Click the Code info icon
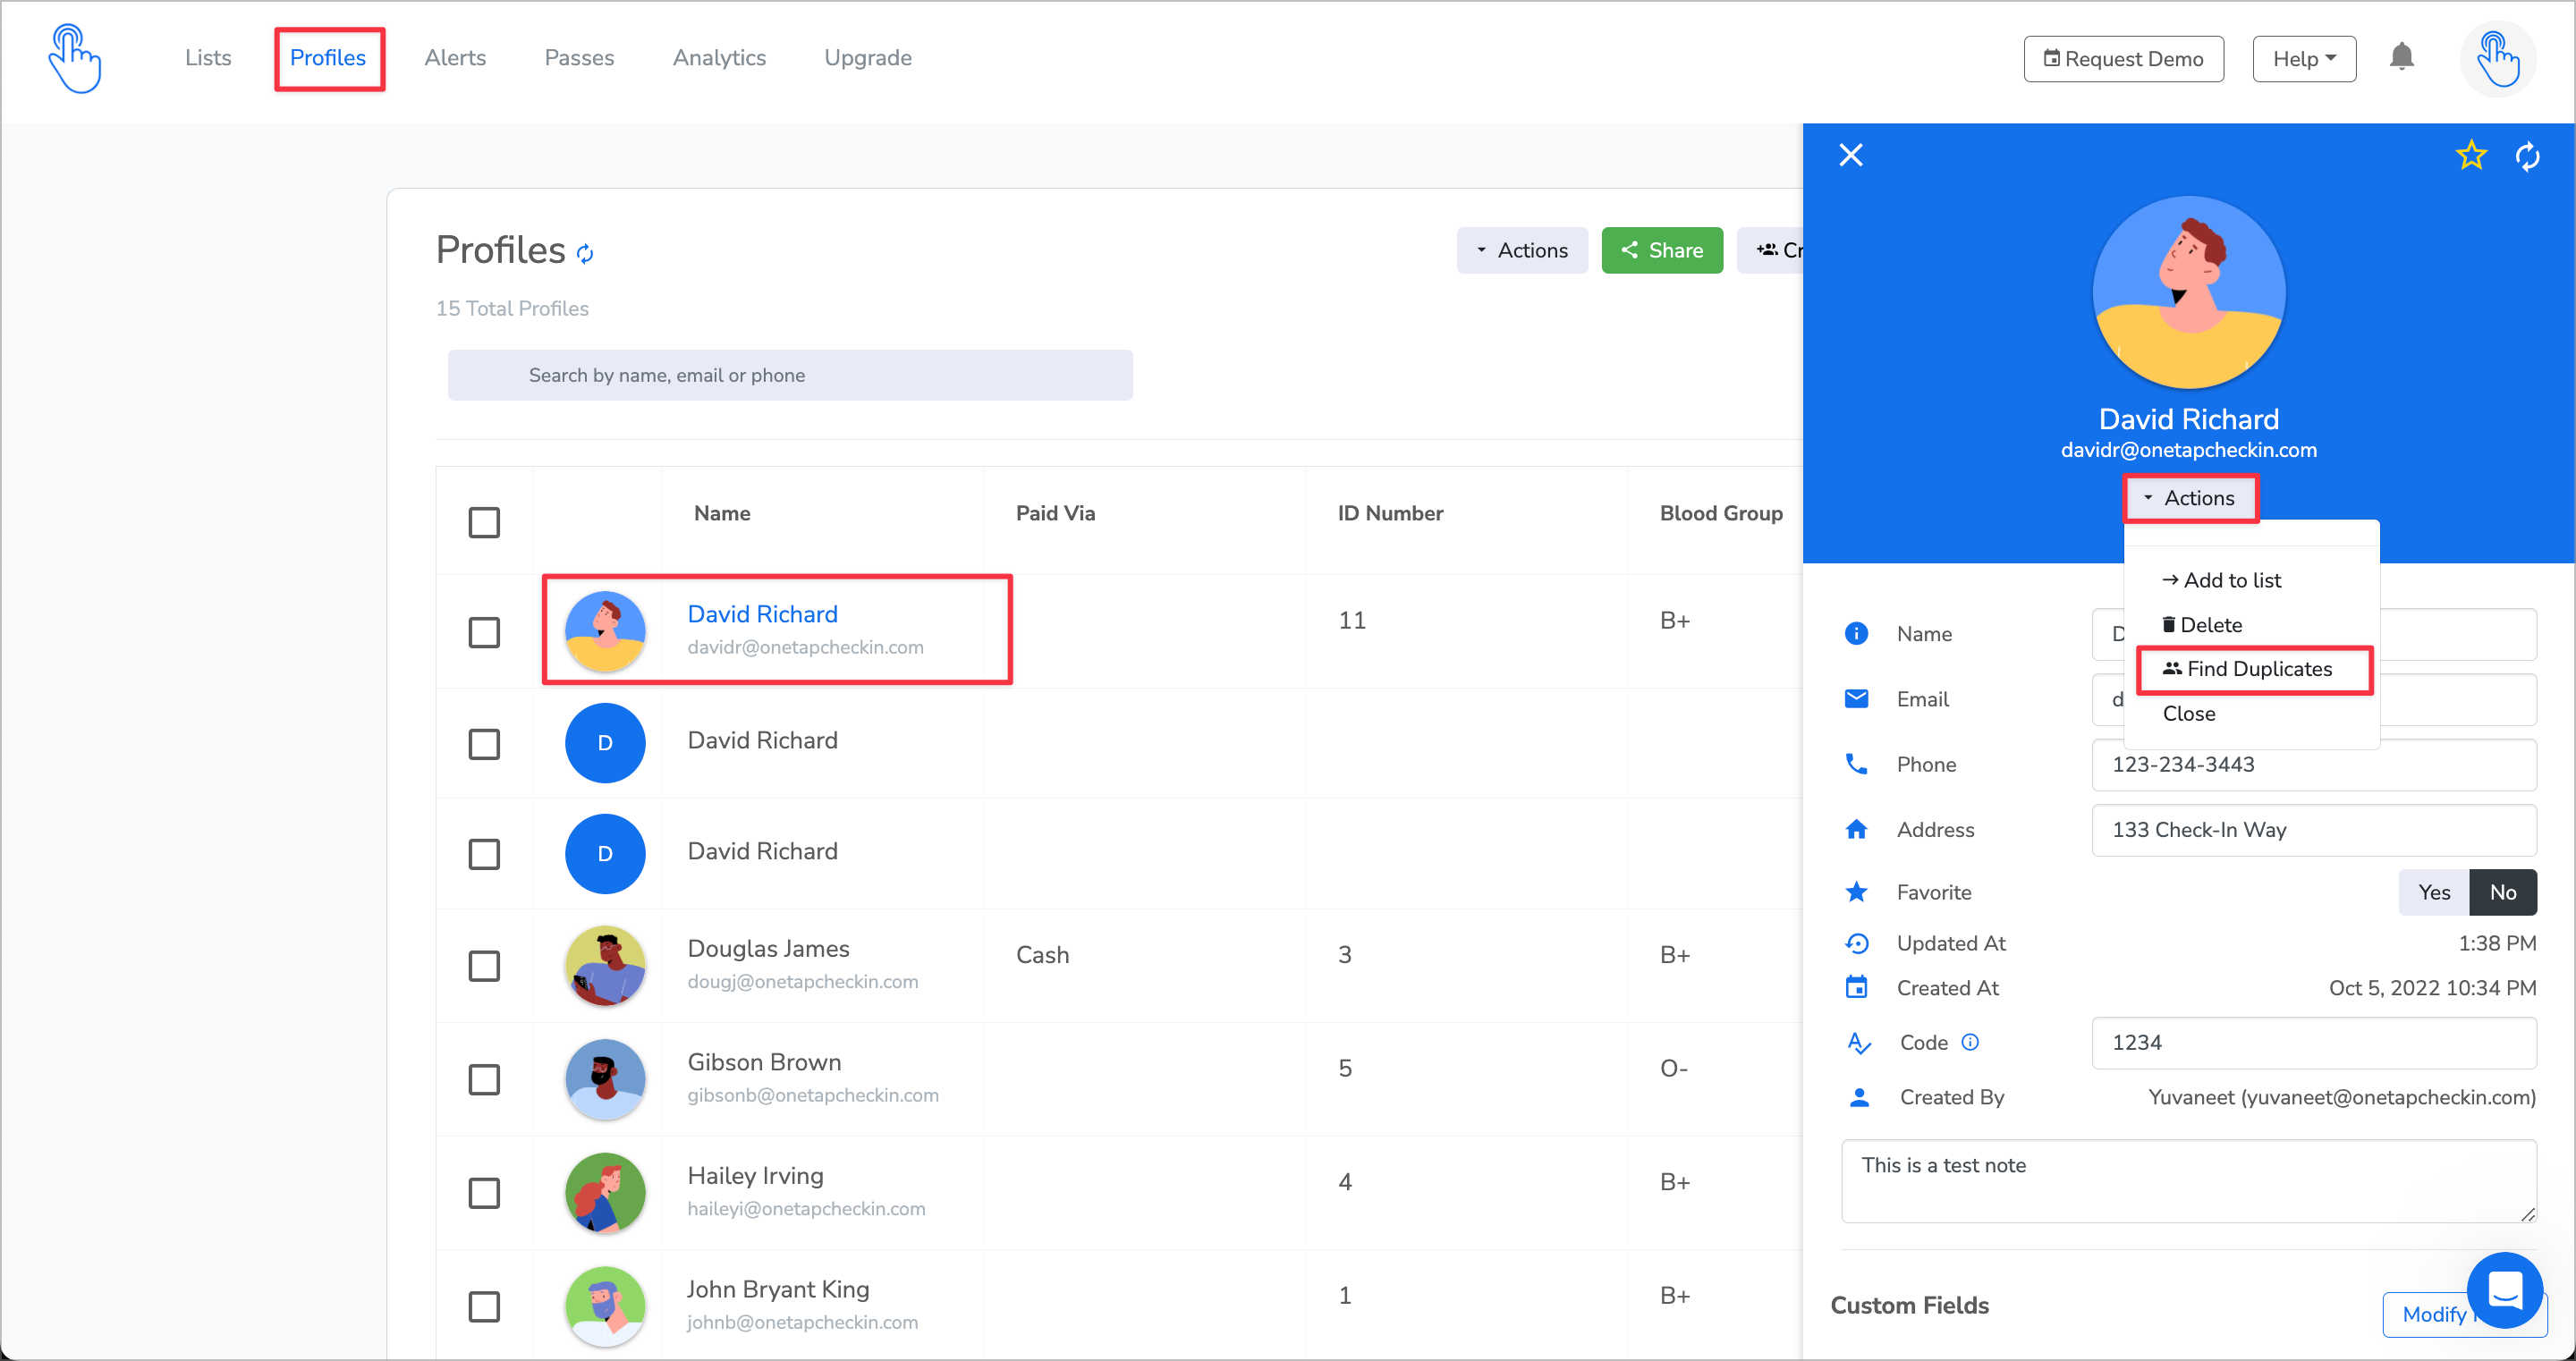The width and height of the screenshot is (2576, 1361). (x=1969, y=1042)
